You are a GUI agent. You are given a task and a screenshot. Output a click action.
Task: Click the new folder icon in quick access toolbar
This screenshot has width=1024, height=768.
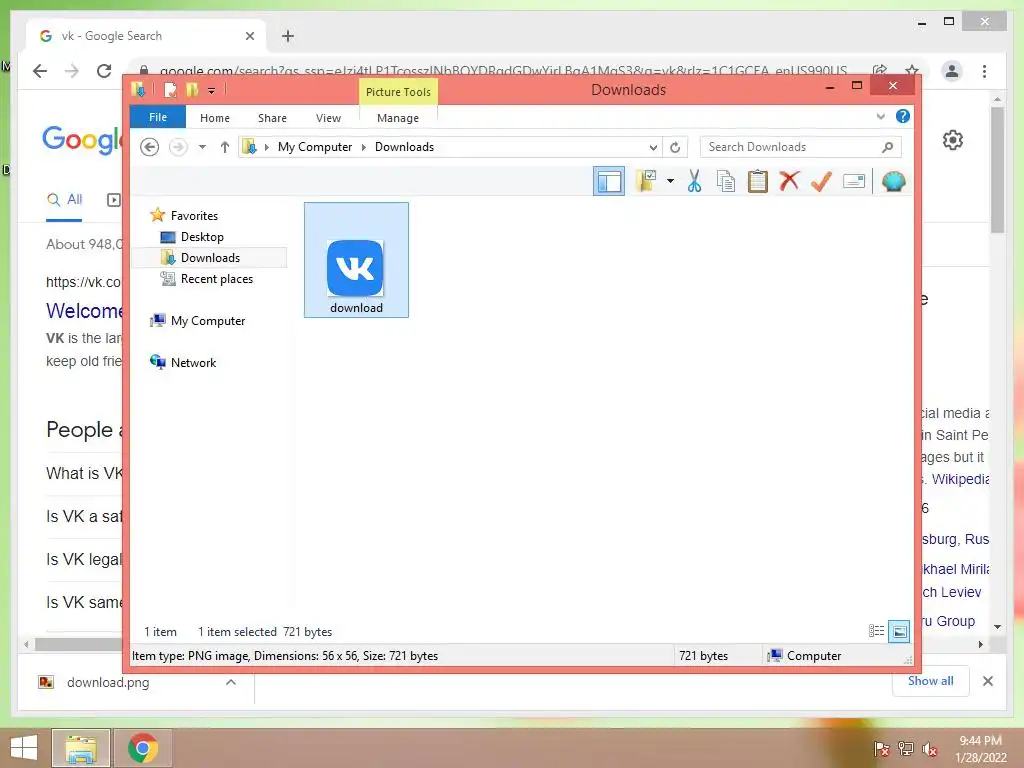192,89
